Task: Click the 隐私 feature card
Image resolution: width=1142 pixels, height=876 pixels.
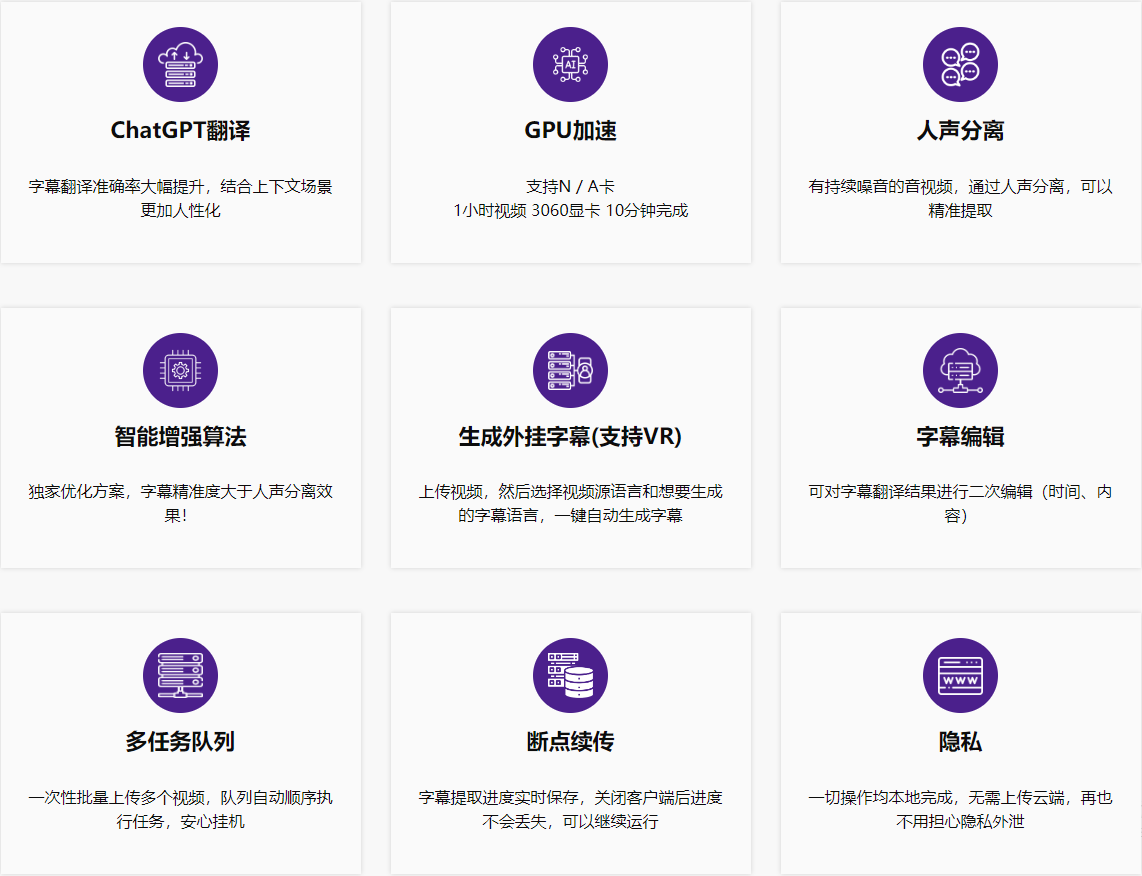Action: (x=960, y=742)
